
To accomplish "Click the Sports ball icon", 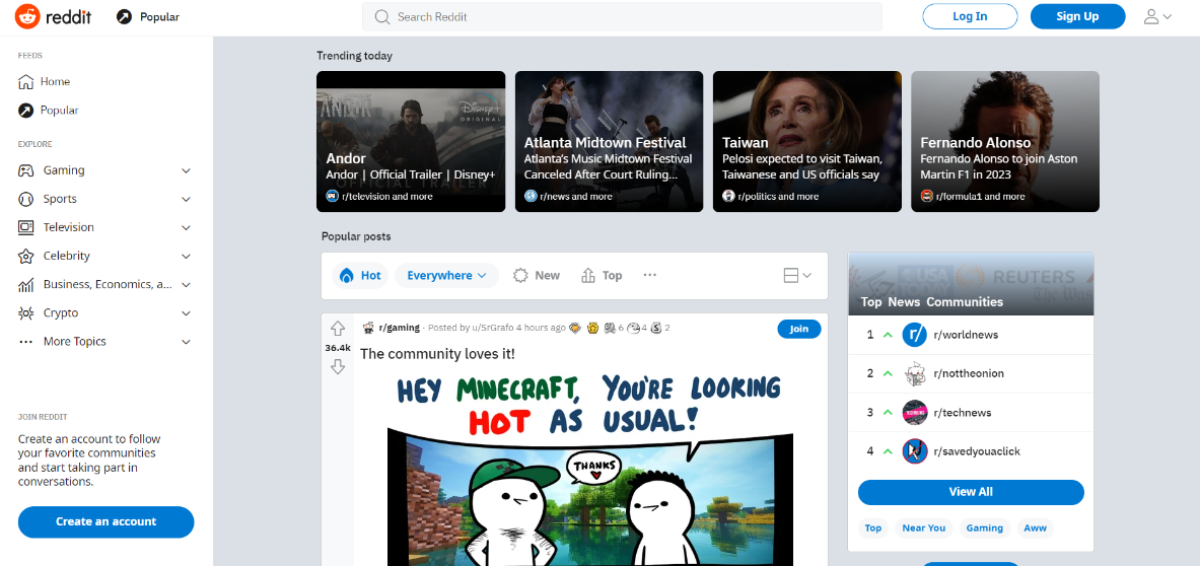I will (26, 199).
